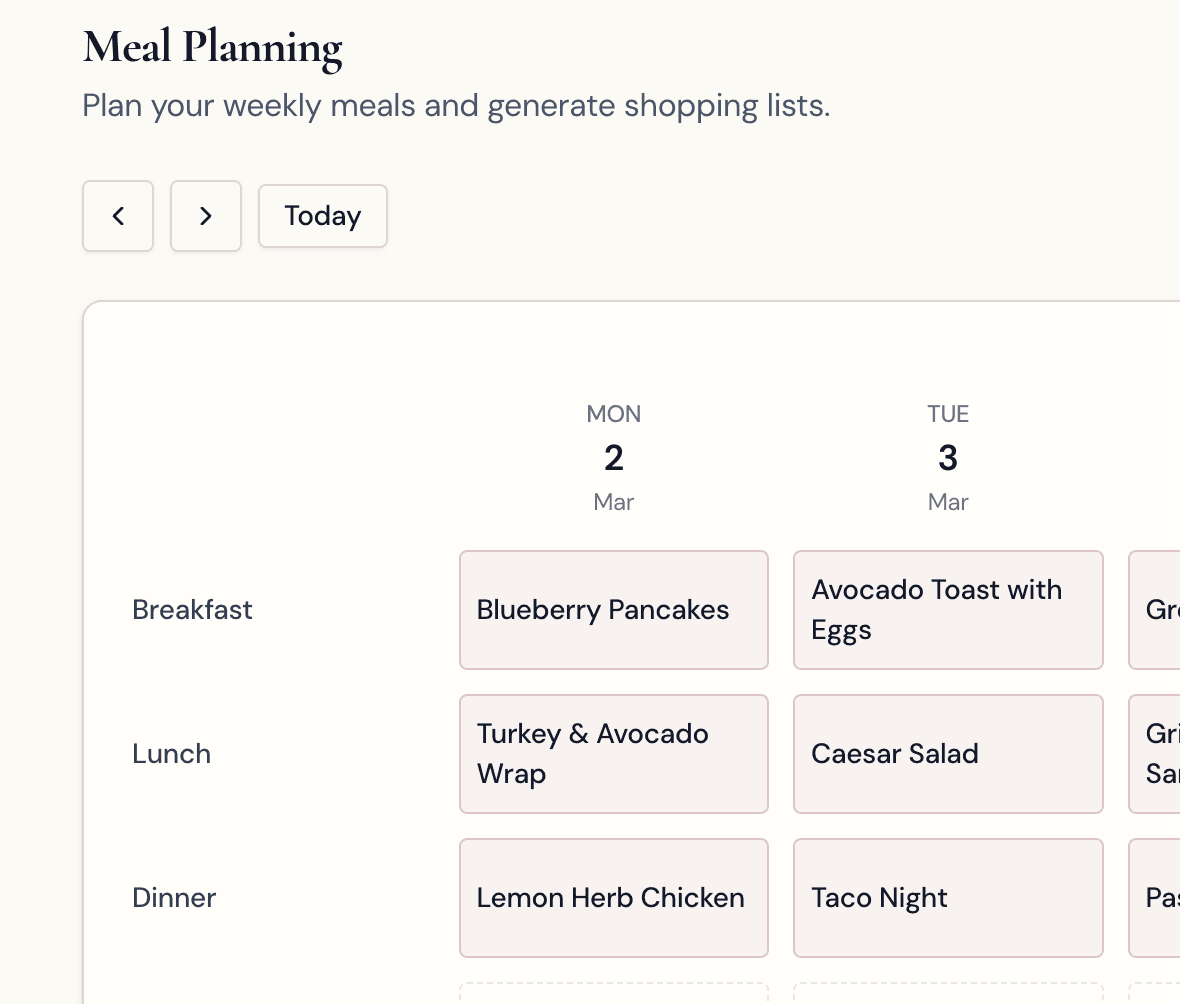Viewport: 1180px width, 1004px height.
Task: Open the Turkey & Avocado Wrap lunch entry
Action: click(x=613, y=754)
